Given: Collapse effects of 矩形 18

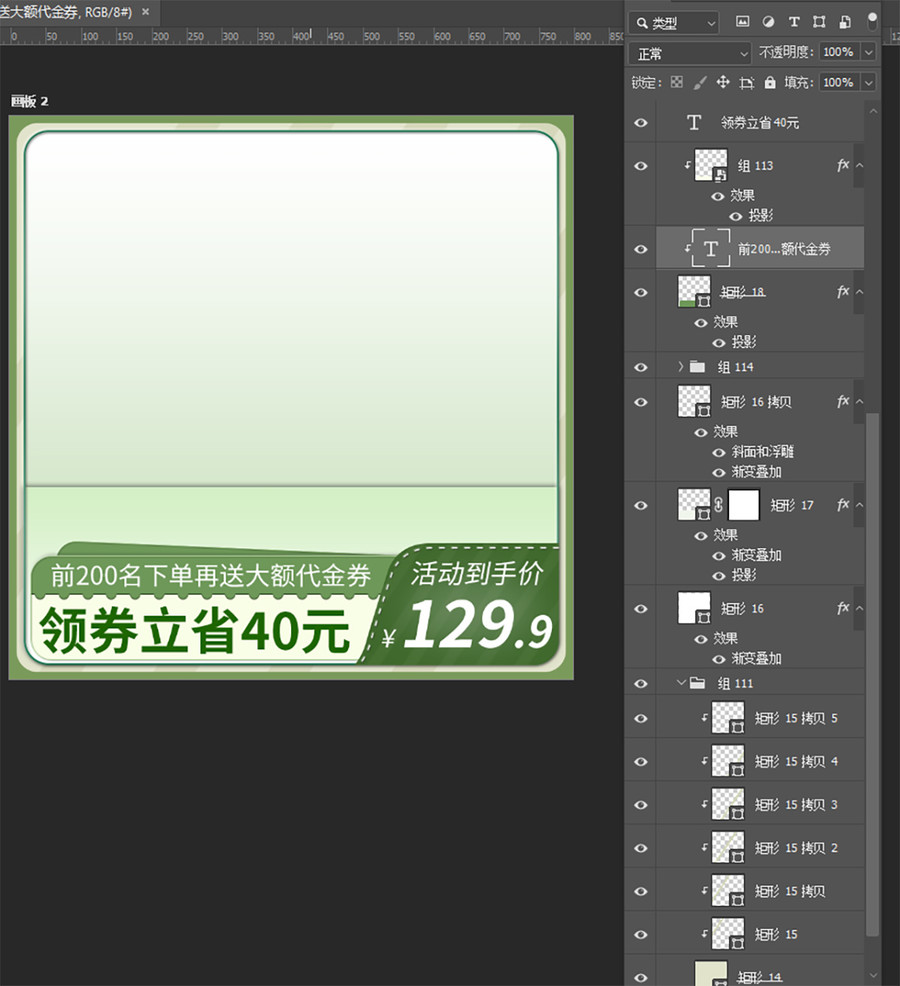Looking at the screenshot, I should [x=859, y=292].
